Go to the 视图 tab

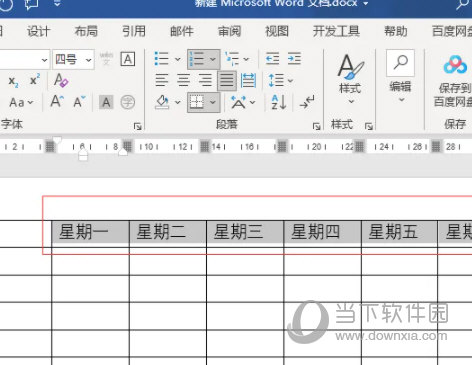click(277, 31)
